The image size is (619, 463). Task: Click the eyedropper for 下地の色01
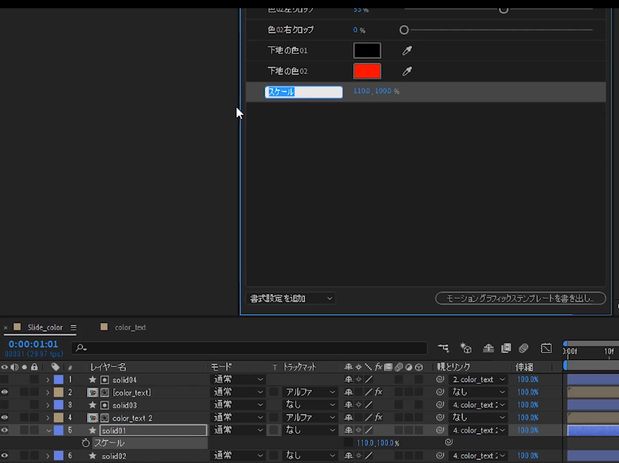(x=407, y=50)
